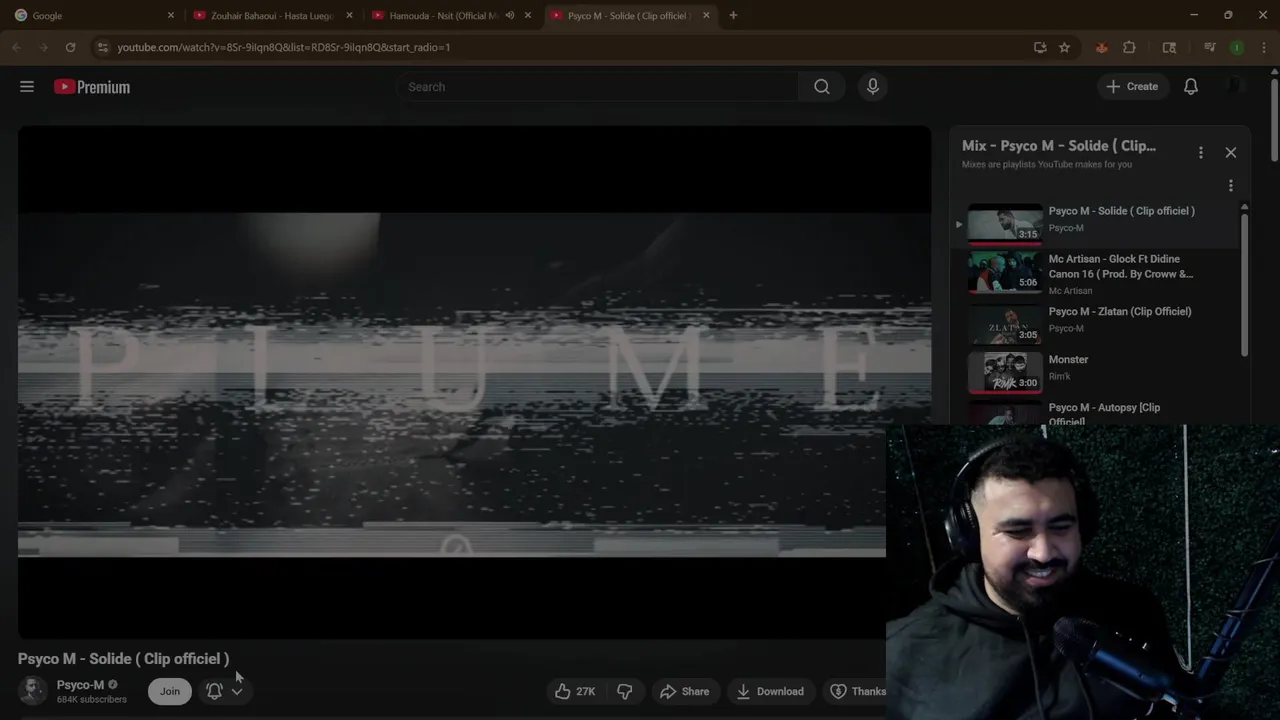Toggle the channel notification bell
The image size is (1280, 720).
(x=214, y=691)
